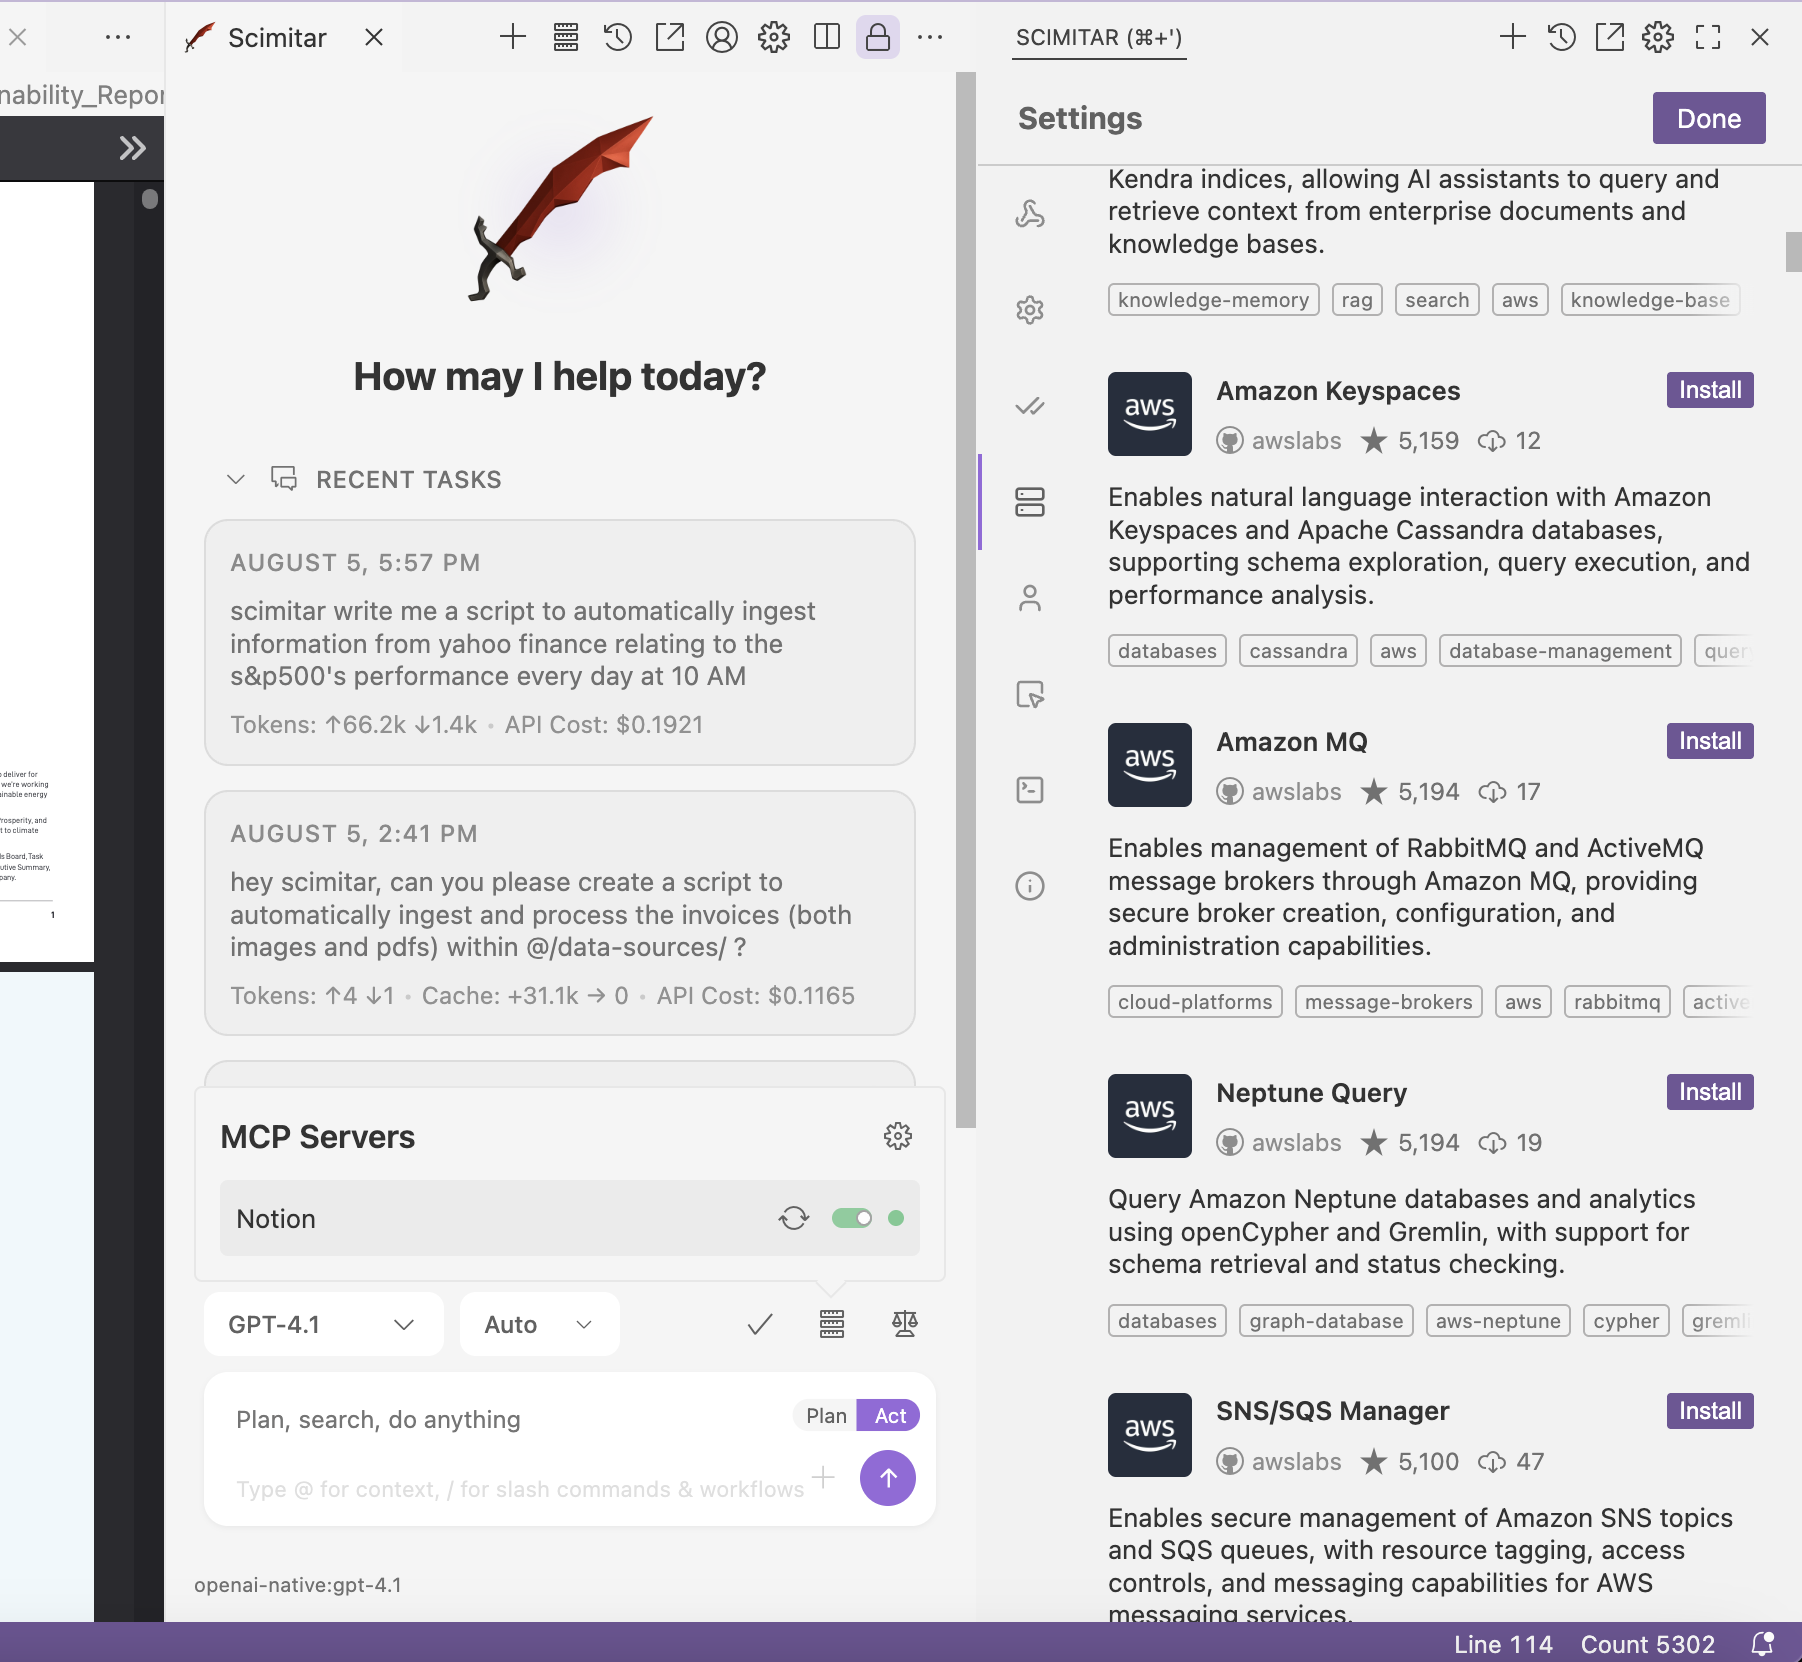Open MCP Servers settings gear

(x=898, y=1136)
